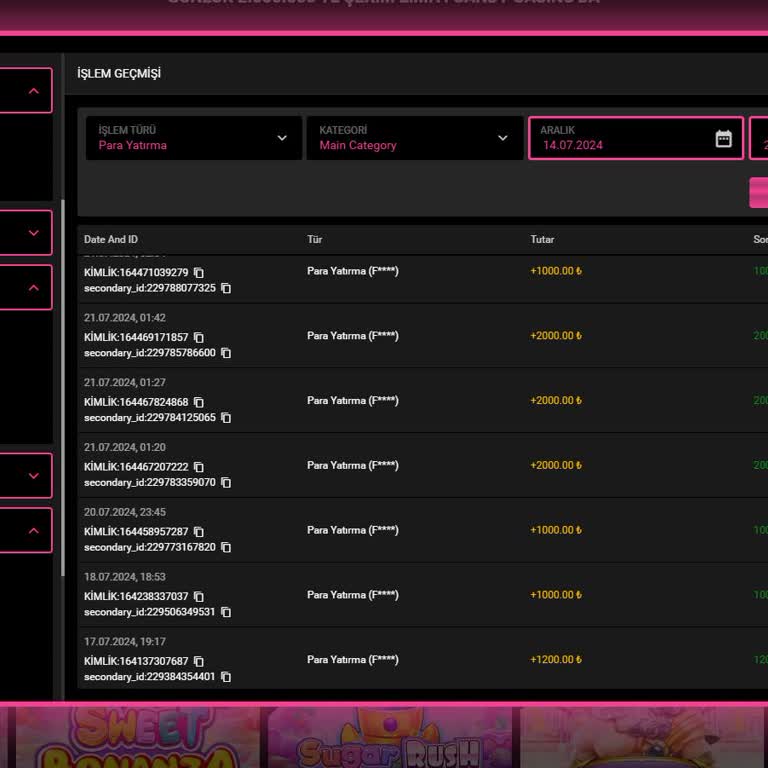Collapse the top sidebar section
The image size is (768, 768).
pyautogui.click(x=33, y=91)
